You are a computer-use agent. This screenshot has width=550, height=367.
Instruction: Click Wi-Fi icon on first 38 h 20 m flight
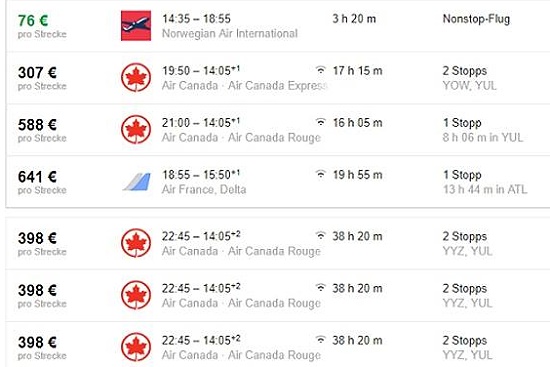pyautogui.click(x=321, y=235)
